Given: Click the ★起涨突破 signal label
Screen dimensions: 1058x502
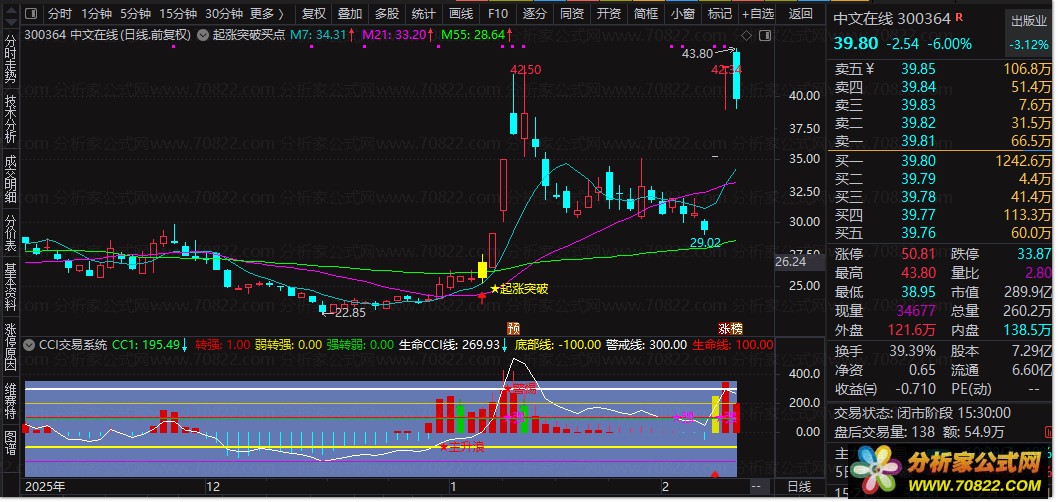Looking at the screenshot, I should tap(518, 289).
